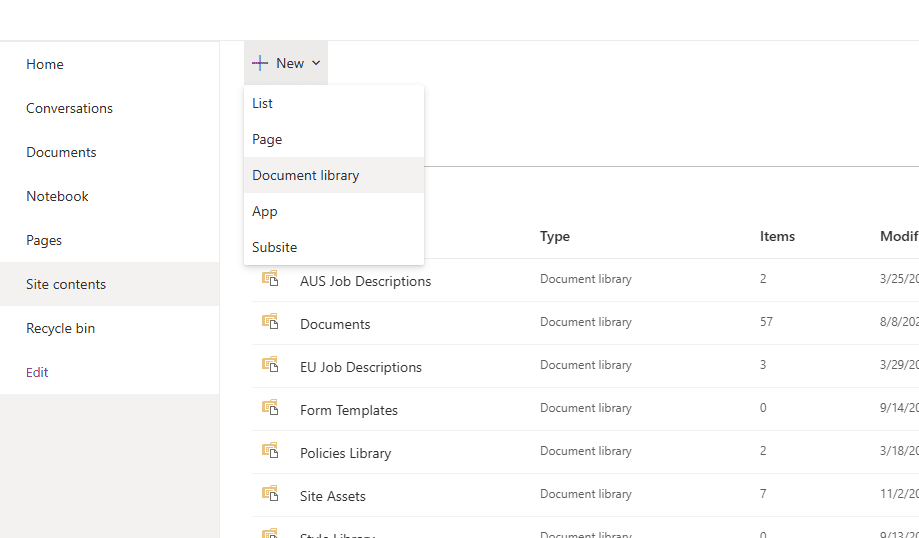This screenshot has height=538, width=919.
Task: Open Home in the left navigation
Action: click(x=45, y=64)
